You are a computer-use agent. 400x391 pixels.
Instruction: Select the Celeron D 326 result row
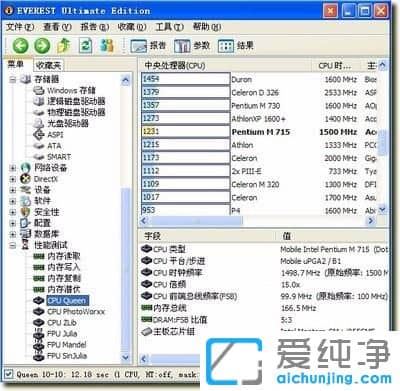(259, 92)
